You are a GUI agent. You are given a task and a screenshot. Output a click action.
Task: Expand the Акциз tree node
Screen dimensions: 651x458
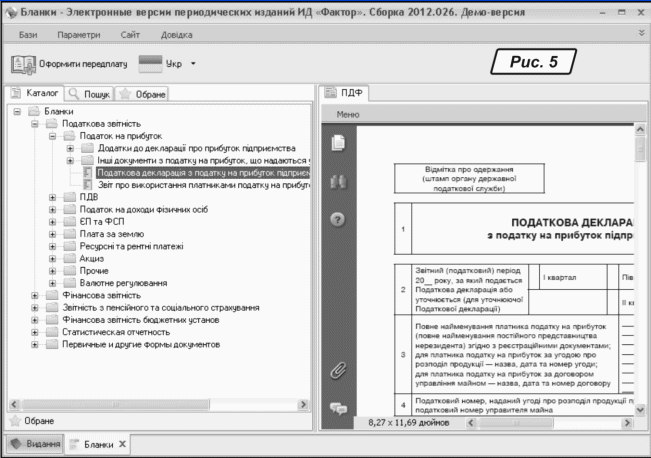click(54, 258)
